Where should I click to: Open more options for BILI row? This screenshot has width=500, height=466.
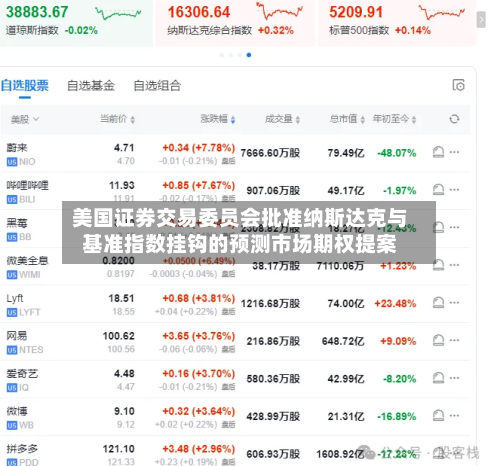pos(454,190)
